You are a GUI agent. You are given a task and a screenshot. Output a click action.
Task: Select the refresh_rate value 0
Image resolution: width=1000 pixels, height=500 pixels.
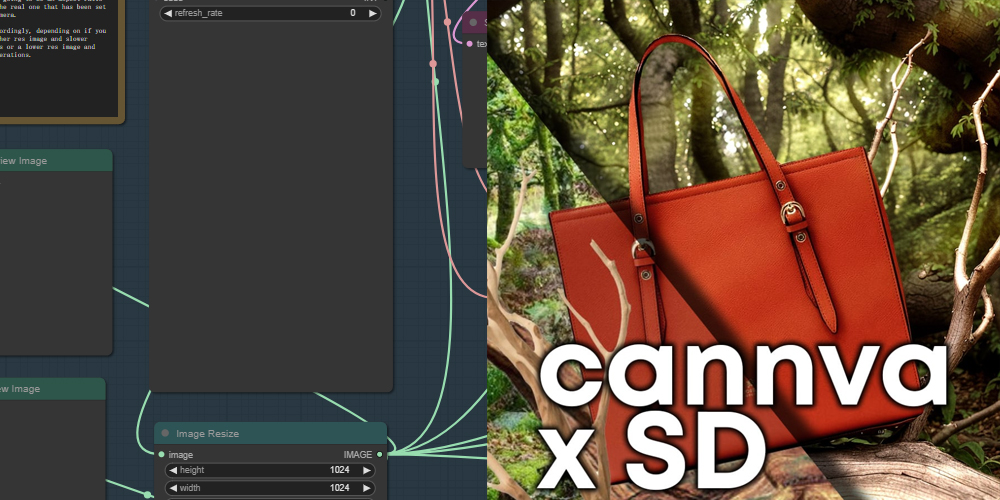[x=353, y=13]
